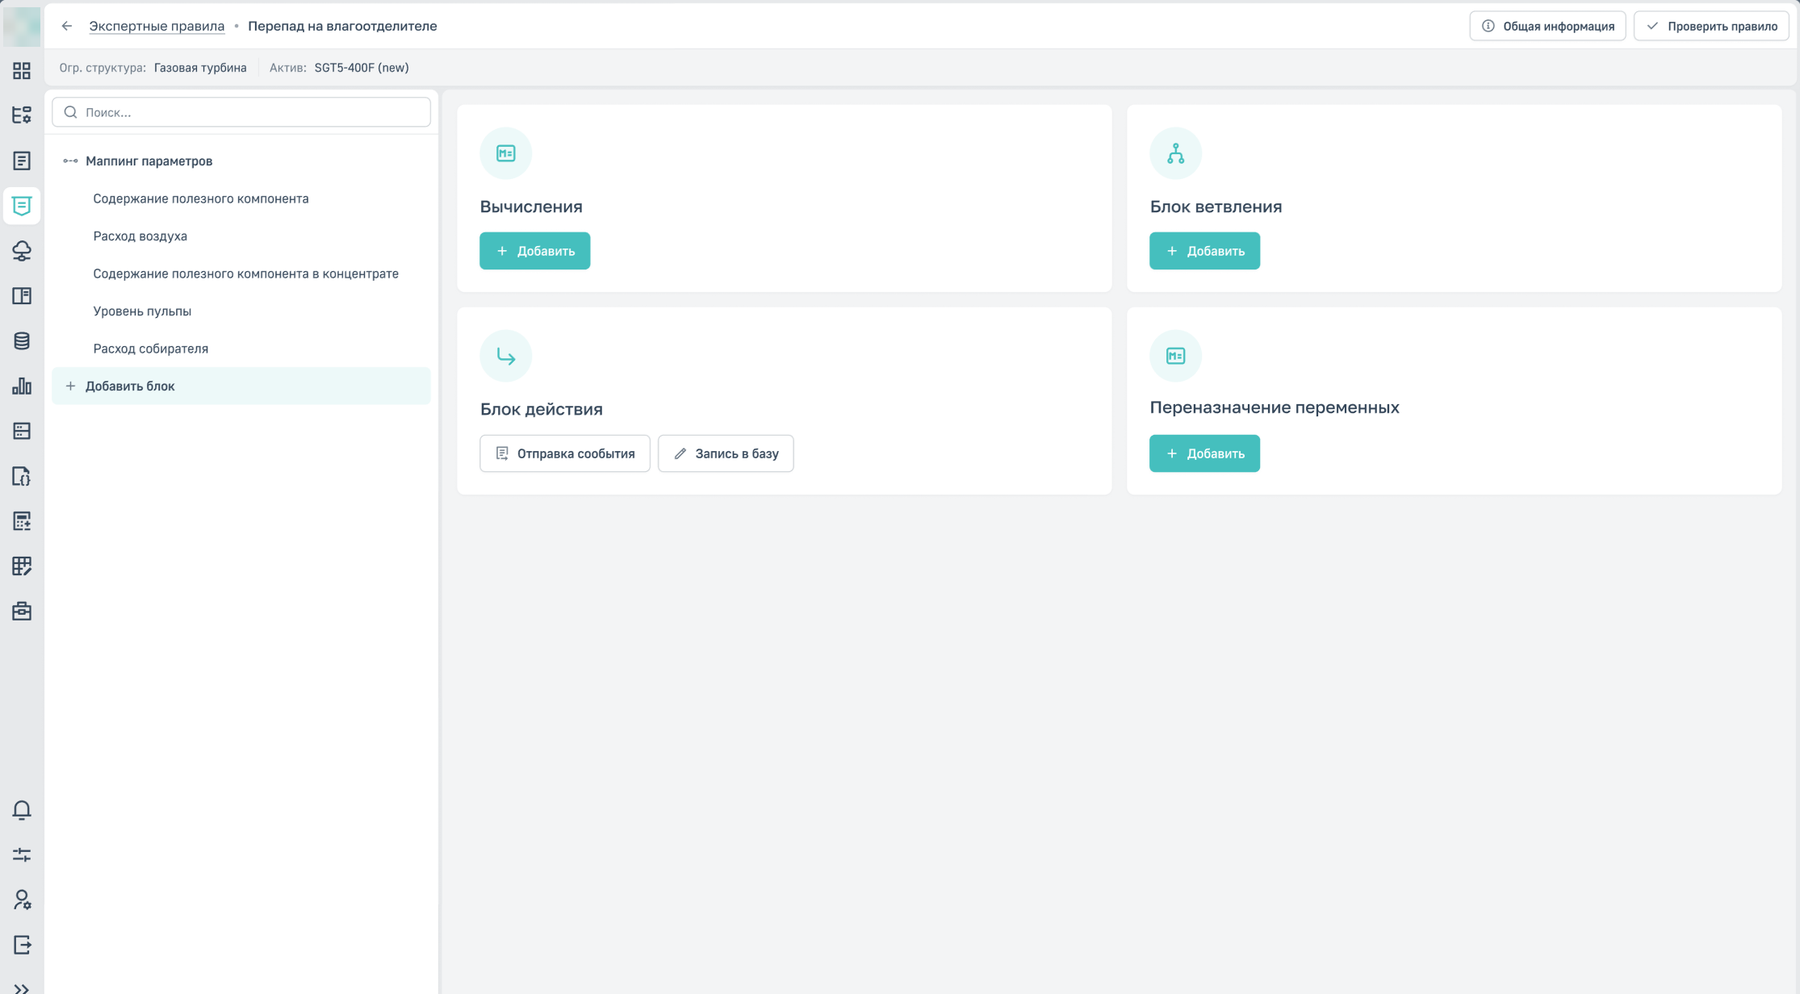Open the bar chart analytics icon

[22, 386]
